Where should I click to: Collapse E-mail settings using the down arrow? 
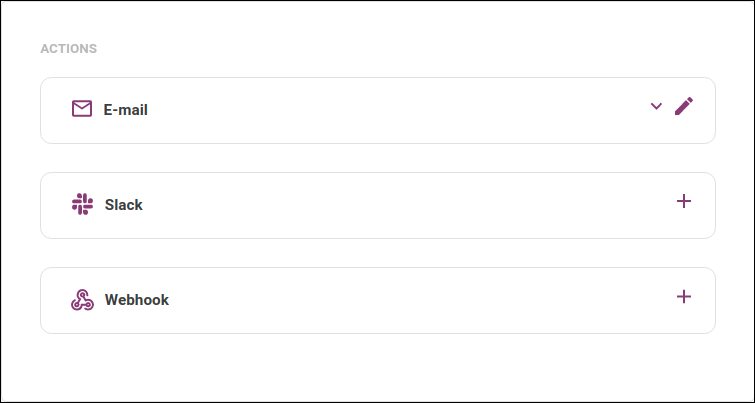pyautogui.click(x=656, y=106)
